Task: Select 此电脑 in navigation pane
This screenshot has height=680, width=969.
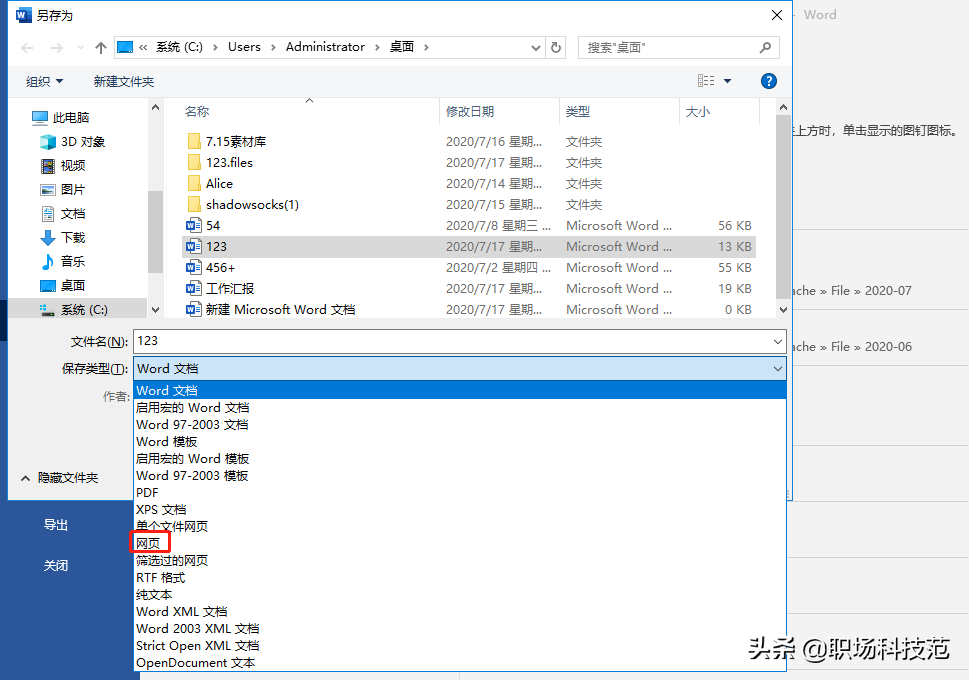Action: 61,117
